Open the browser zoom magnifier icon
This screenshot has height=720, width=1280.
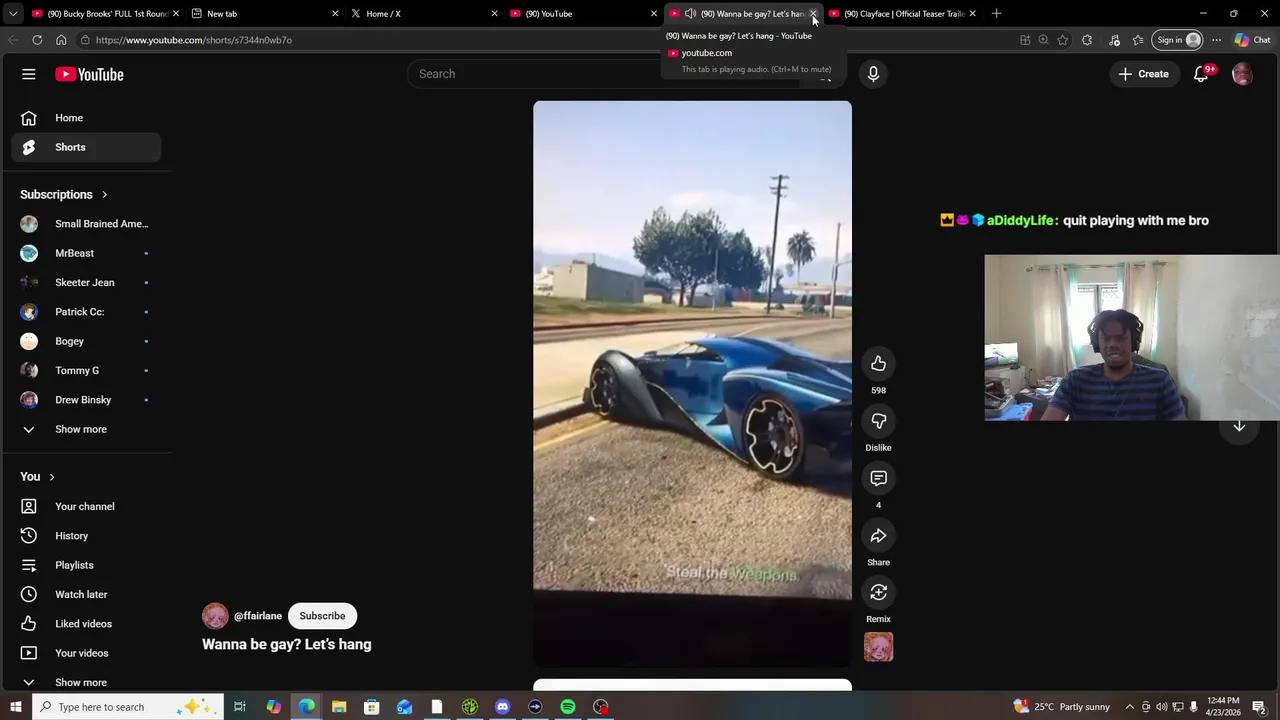pos(1043,40)
